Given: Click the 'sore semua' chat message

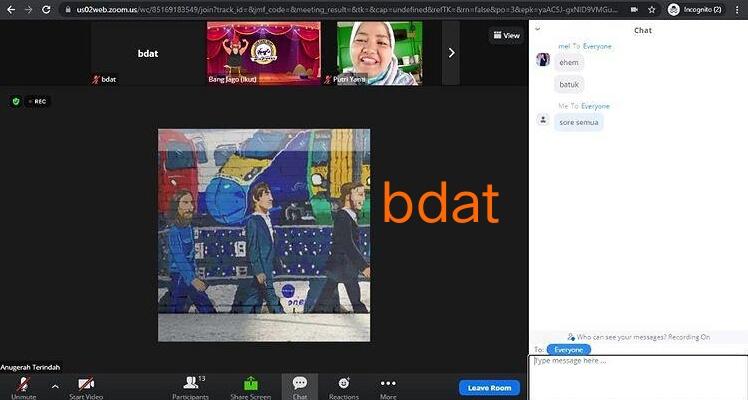Looking at the screenshot, I should (x=579, y=123).
